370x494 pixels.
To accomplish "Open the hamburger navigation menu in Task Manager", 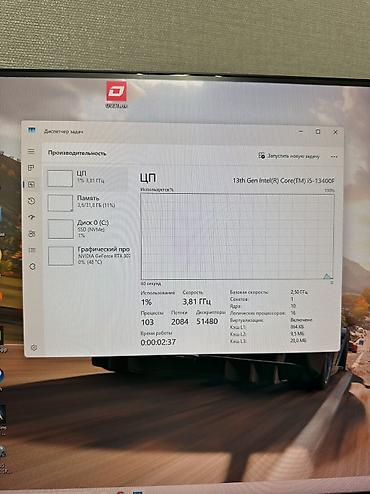I will [31, 151].
